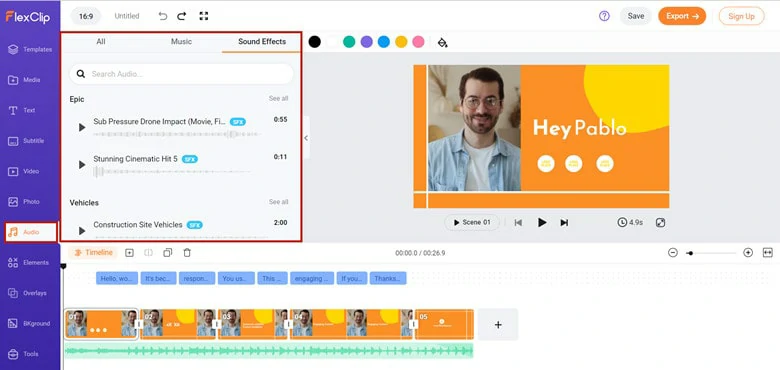The width and height of the screenshot is (780, 370).
Task: Select the 'Hello, wo...' subtitle clip
Action: [117, 278]
